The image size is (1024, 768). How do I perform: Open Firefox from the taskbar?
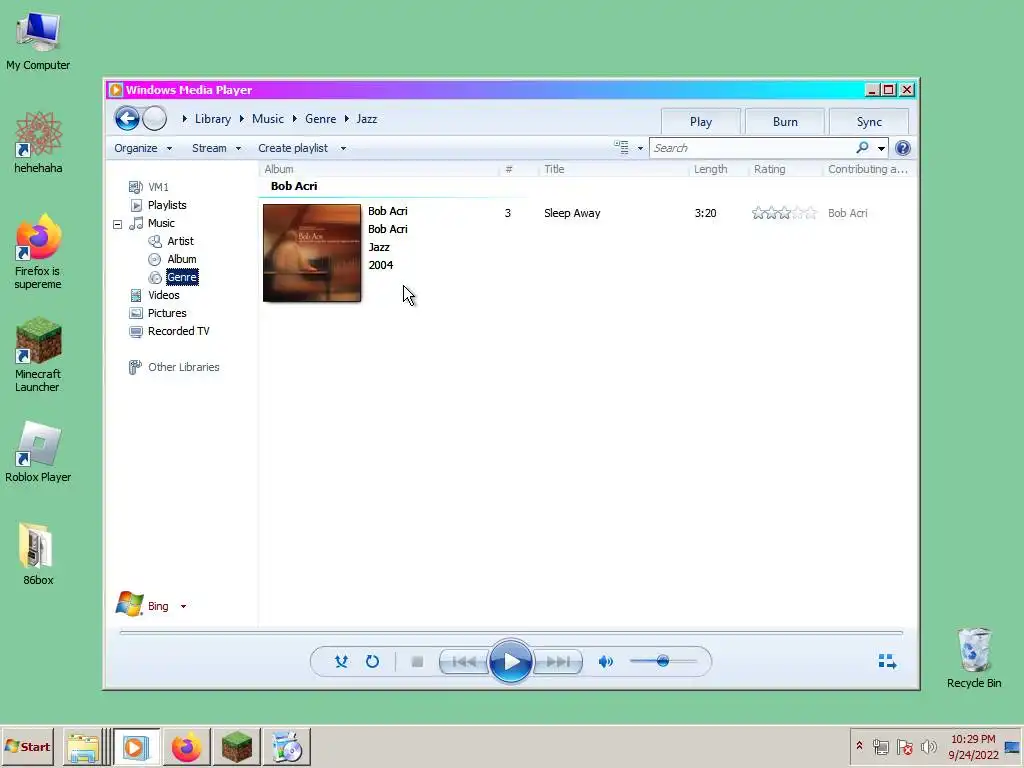(x=186, y=746)
